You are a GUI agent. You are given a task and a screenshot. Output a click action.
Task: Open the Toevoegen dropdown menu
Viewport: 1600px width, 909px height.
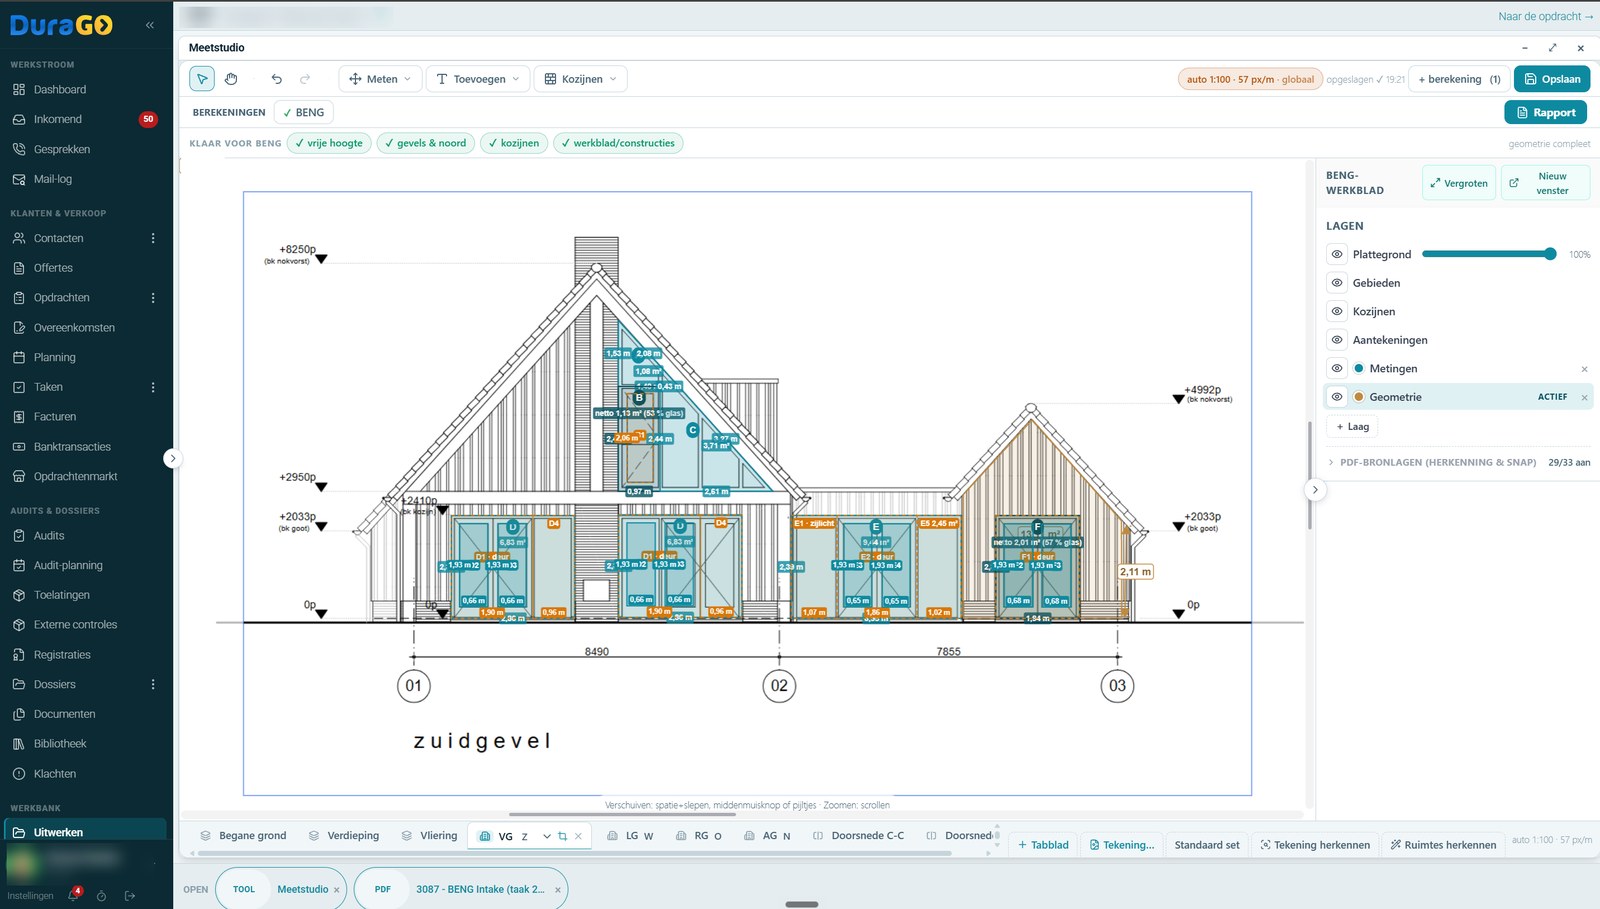tap(478, 79)
